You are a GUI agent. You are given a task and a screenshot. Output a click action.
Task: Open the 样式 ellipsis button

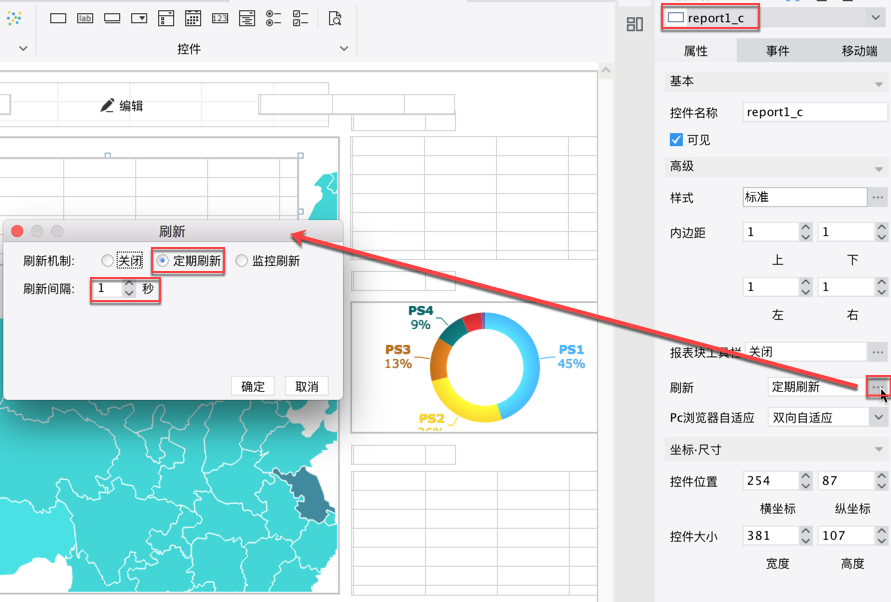(x=878, y=198)
